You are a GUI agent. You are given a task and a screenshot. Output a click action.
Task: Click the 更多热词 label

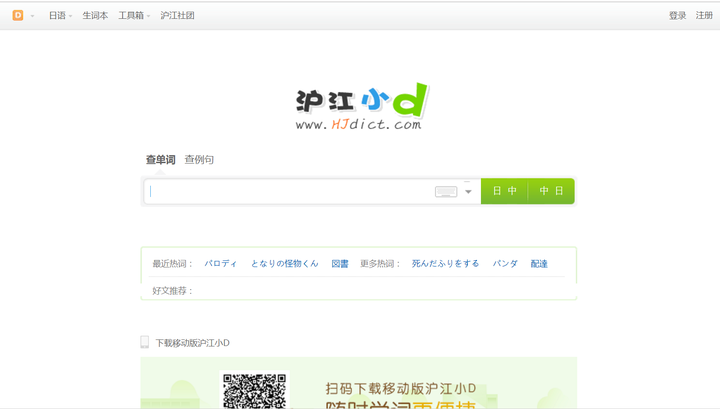pos(380,263)
